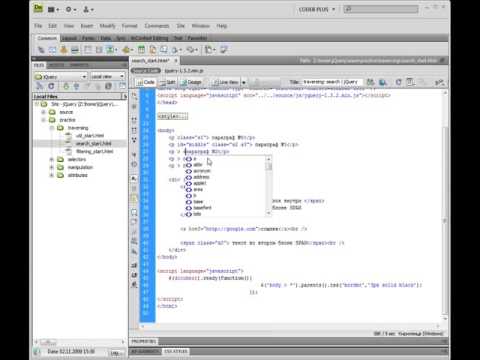
Task: Open the Commands menu
Action: (157, 26)
